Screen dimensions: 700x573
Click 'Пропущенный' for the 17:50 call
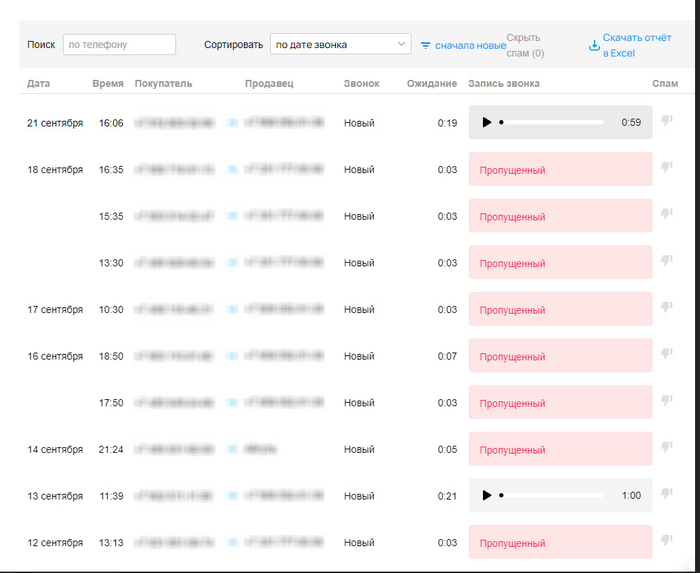512,403
